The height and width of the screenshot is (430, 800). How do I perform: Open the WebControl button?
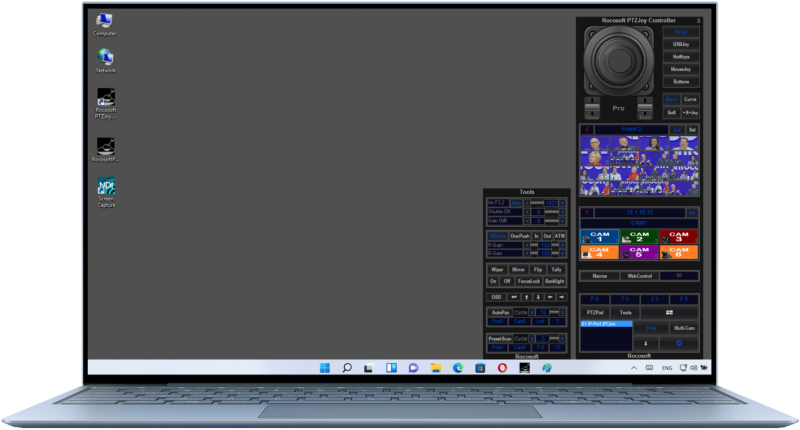(x=638, y=275)
